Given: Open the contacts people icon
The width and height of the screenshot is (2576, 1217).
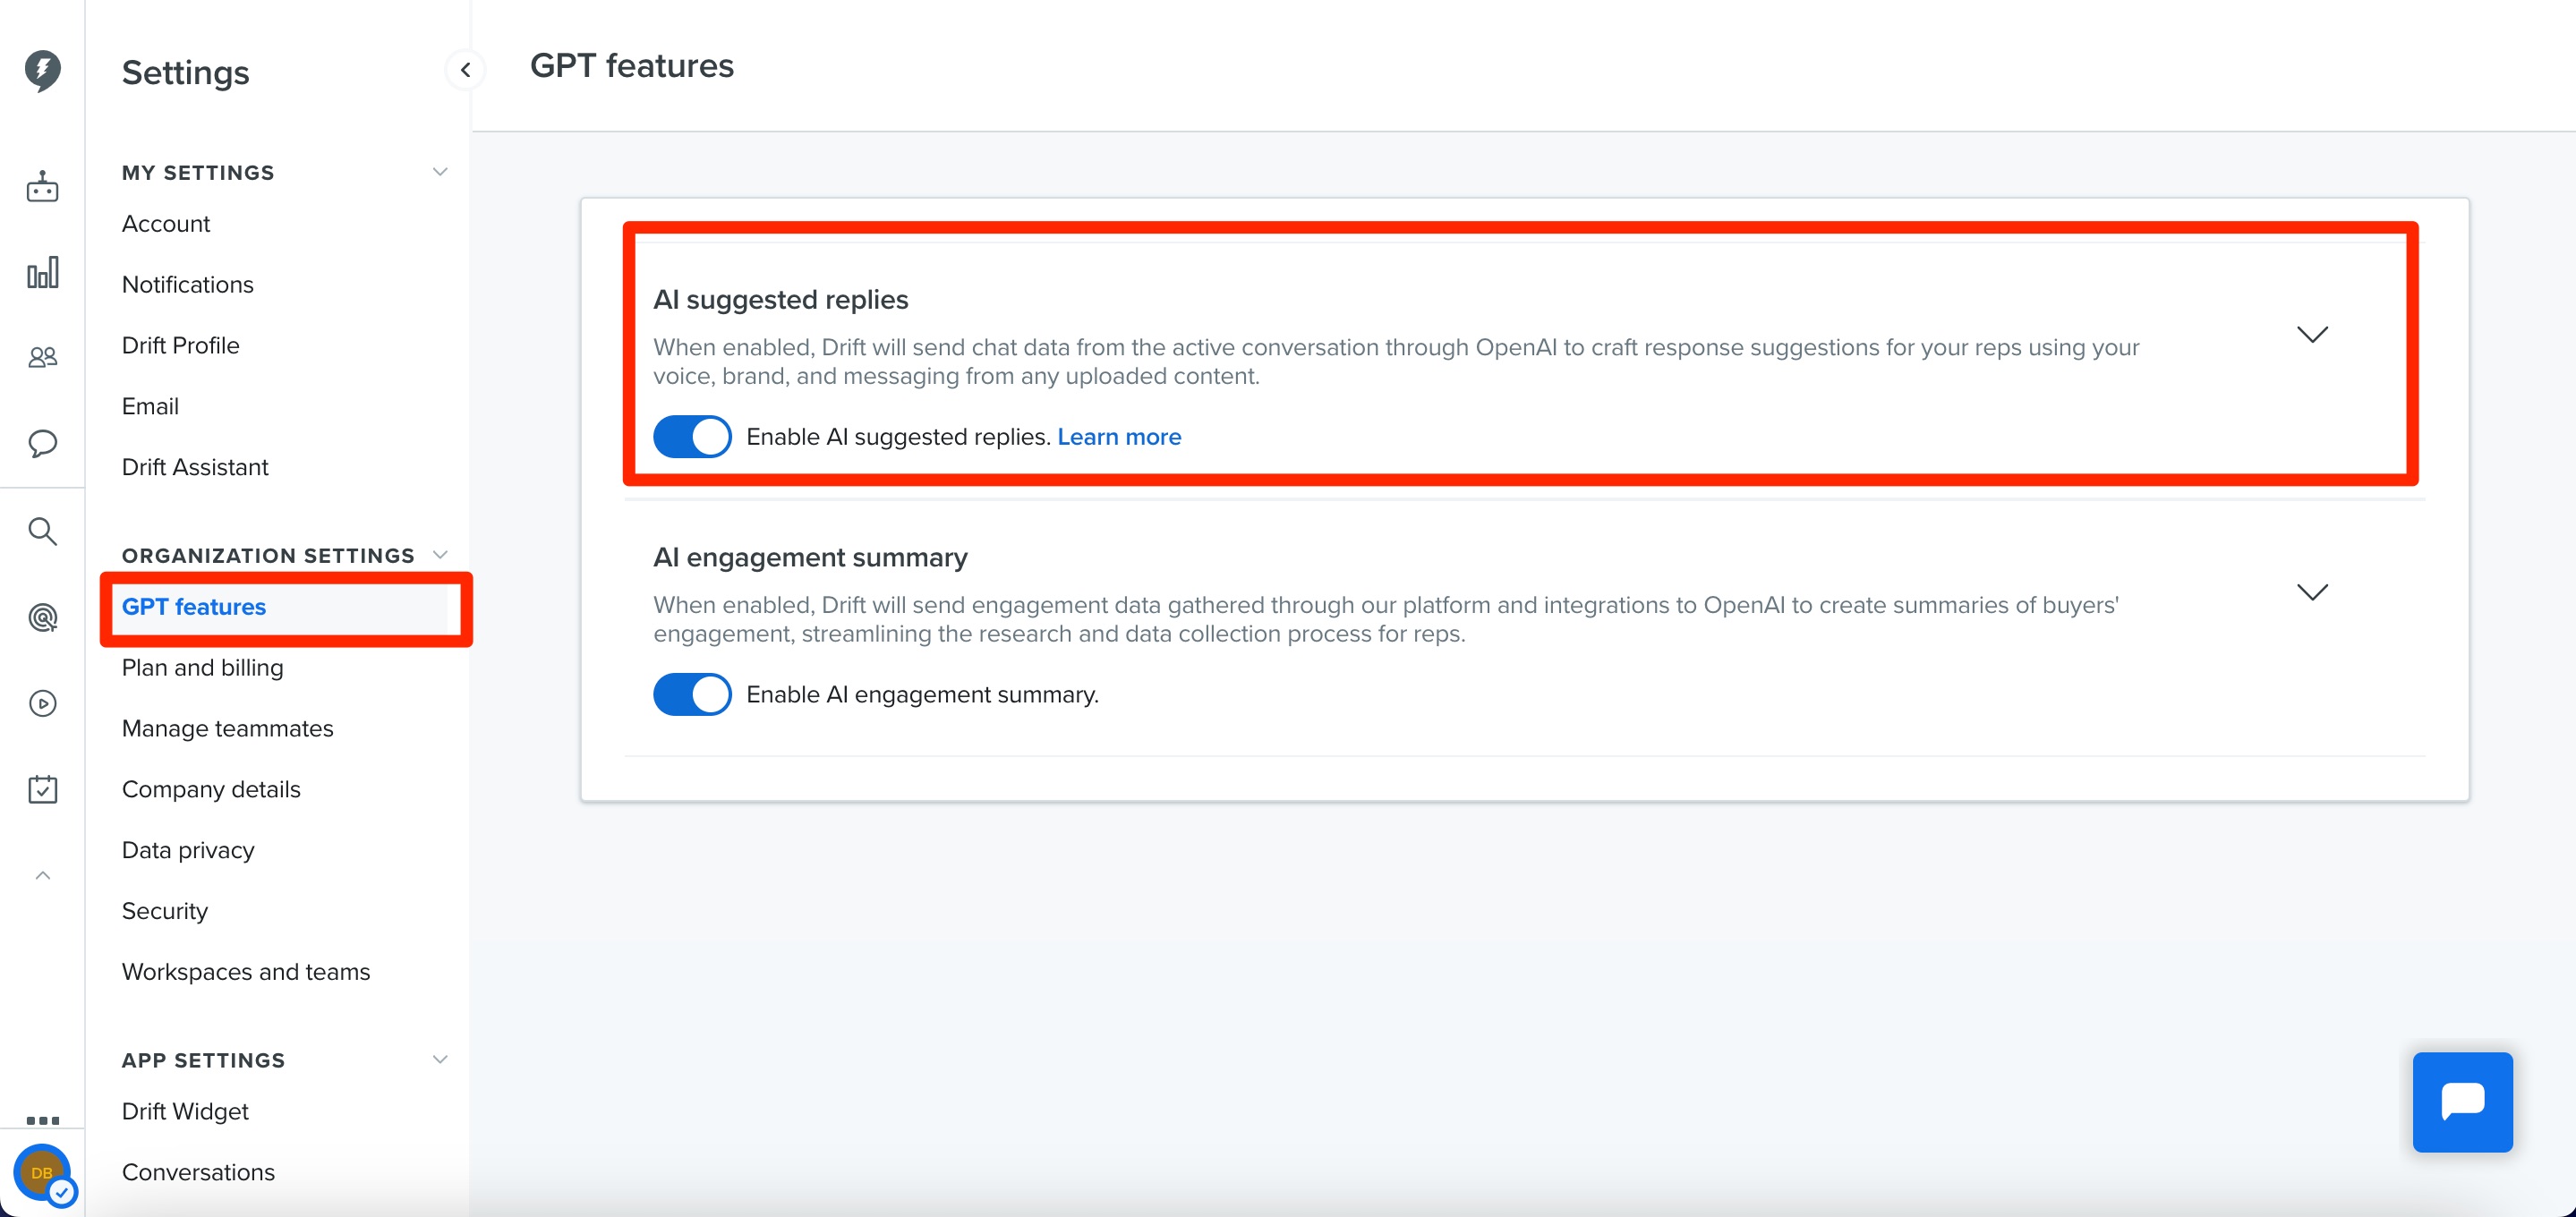Looking at the screenshot, I should click(42, 357).
